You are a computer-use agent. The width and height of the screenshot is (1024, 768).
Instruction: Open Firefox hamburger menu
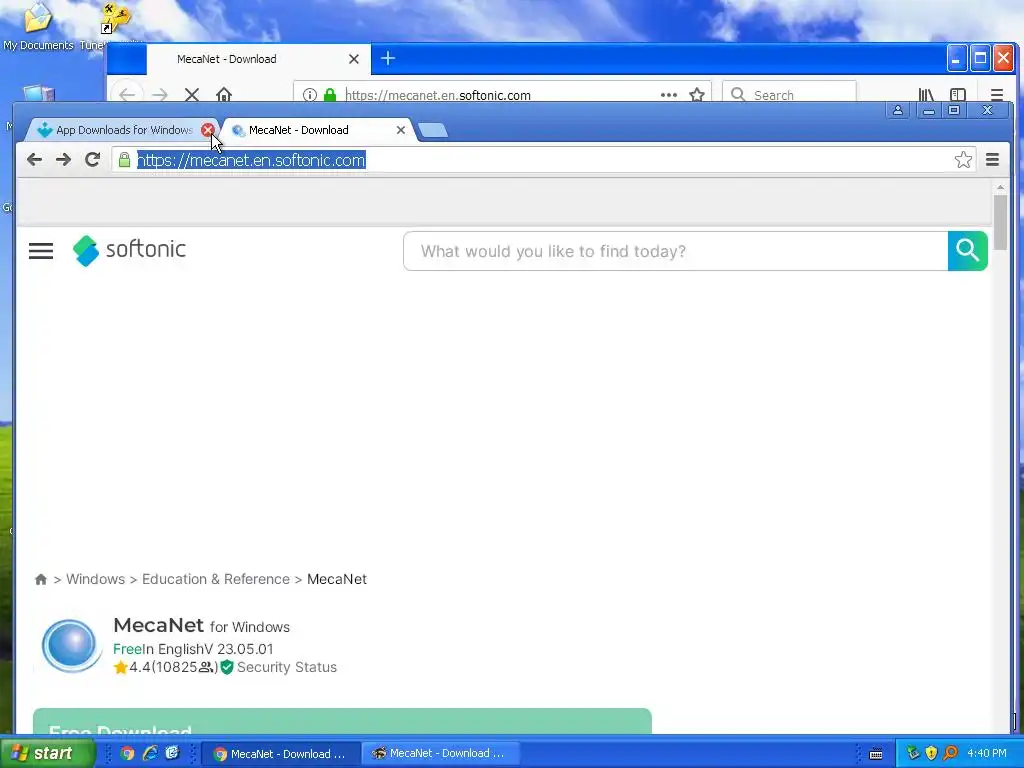tap(997, 95)
